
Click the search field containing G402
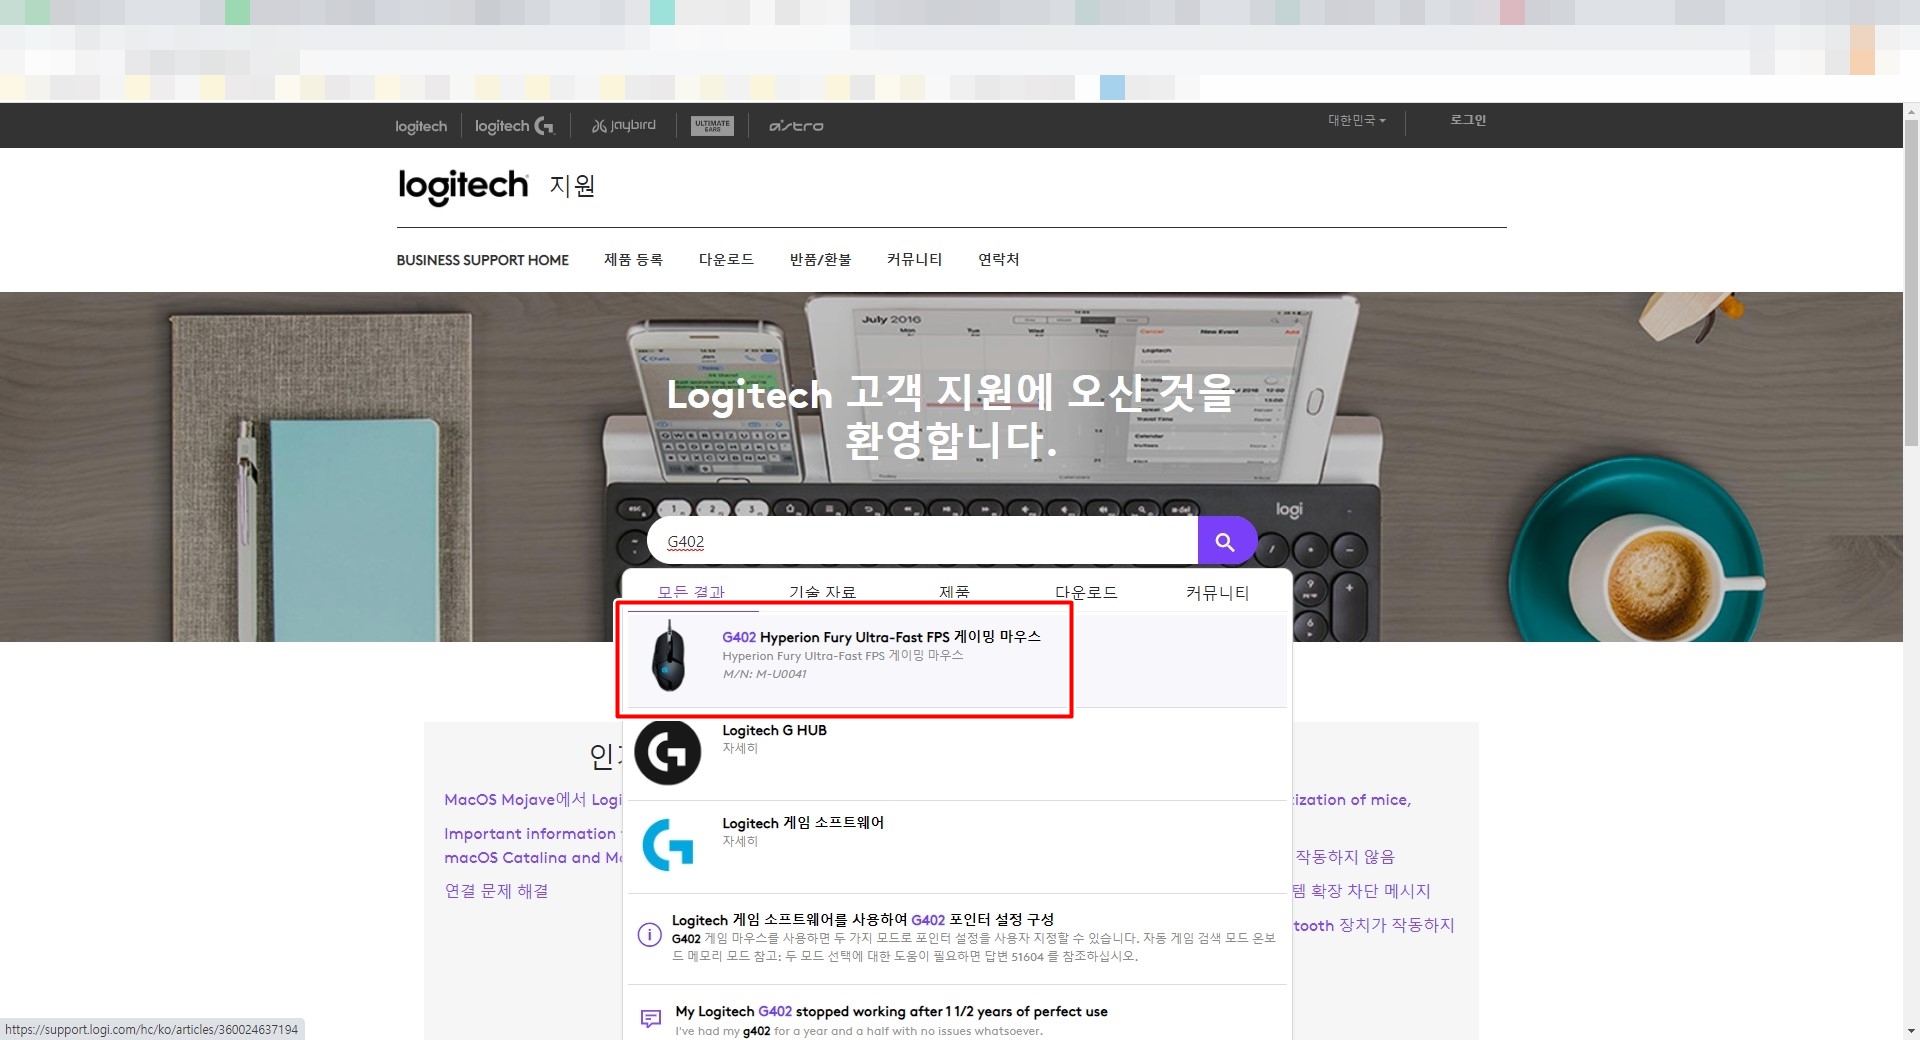pyautogui.click(x=922, y=541)
